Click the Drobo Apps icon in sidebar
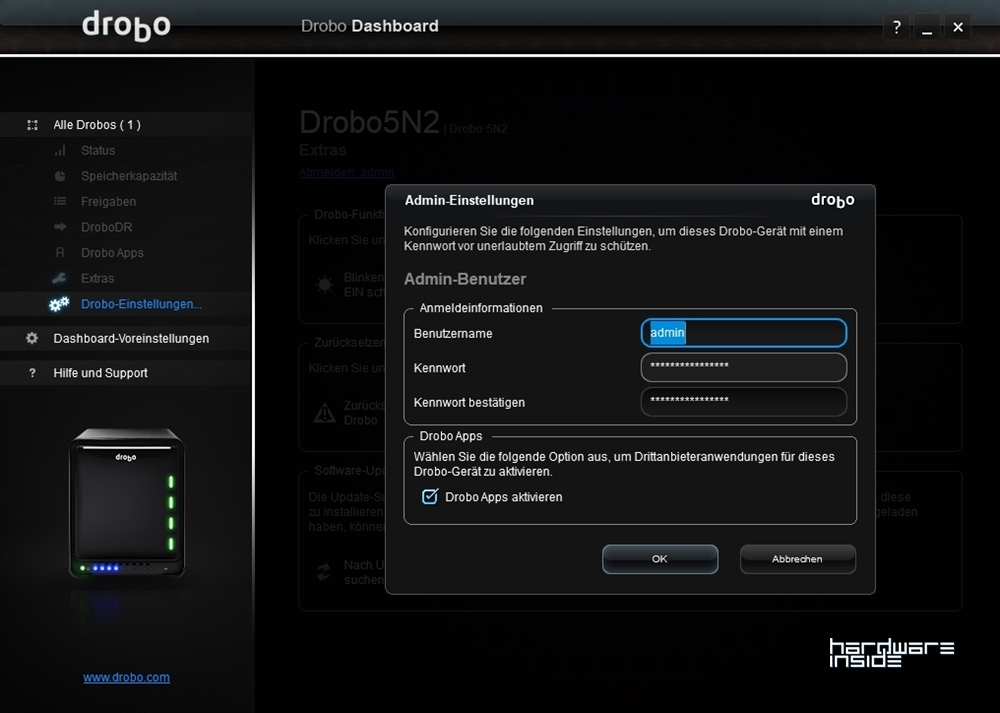This screenshot has width=1000, height=713. [x=60, y=253]
